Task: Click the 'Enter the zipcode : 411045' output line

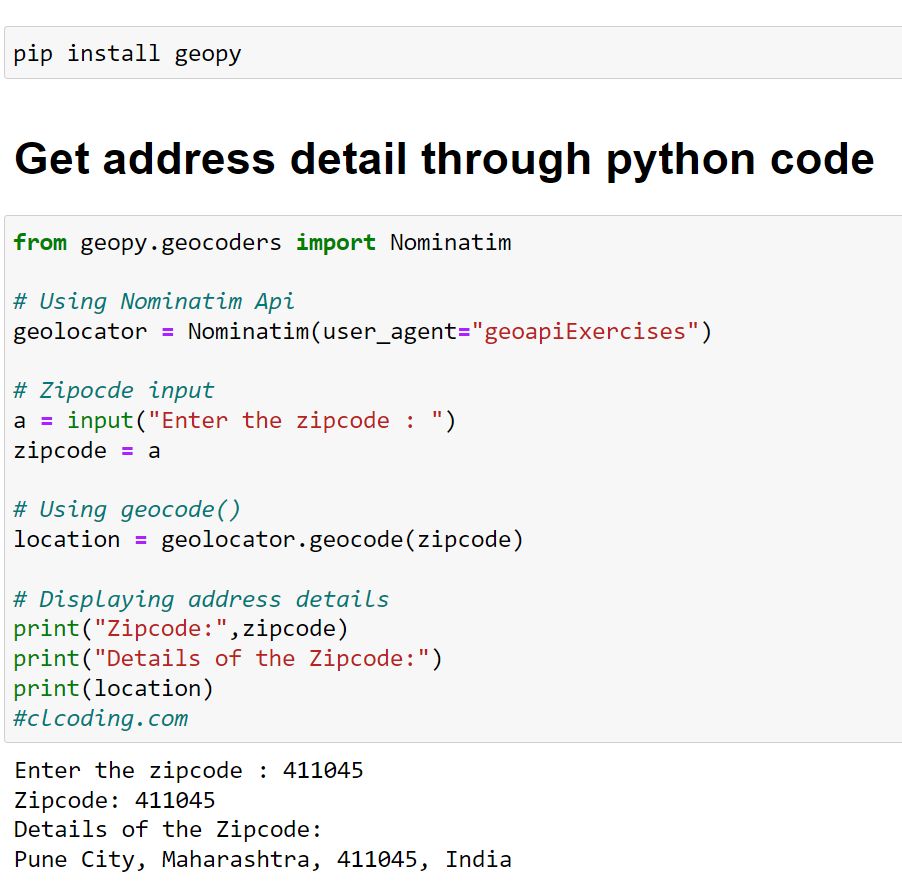Action: click(189, 770)
